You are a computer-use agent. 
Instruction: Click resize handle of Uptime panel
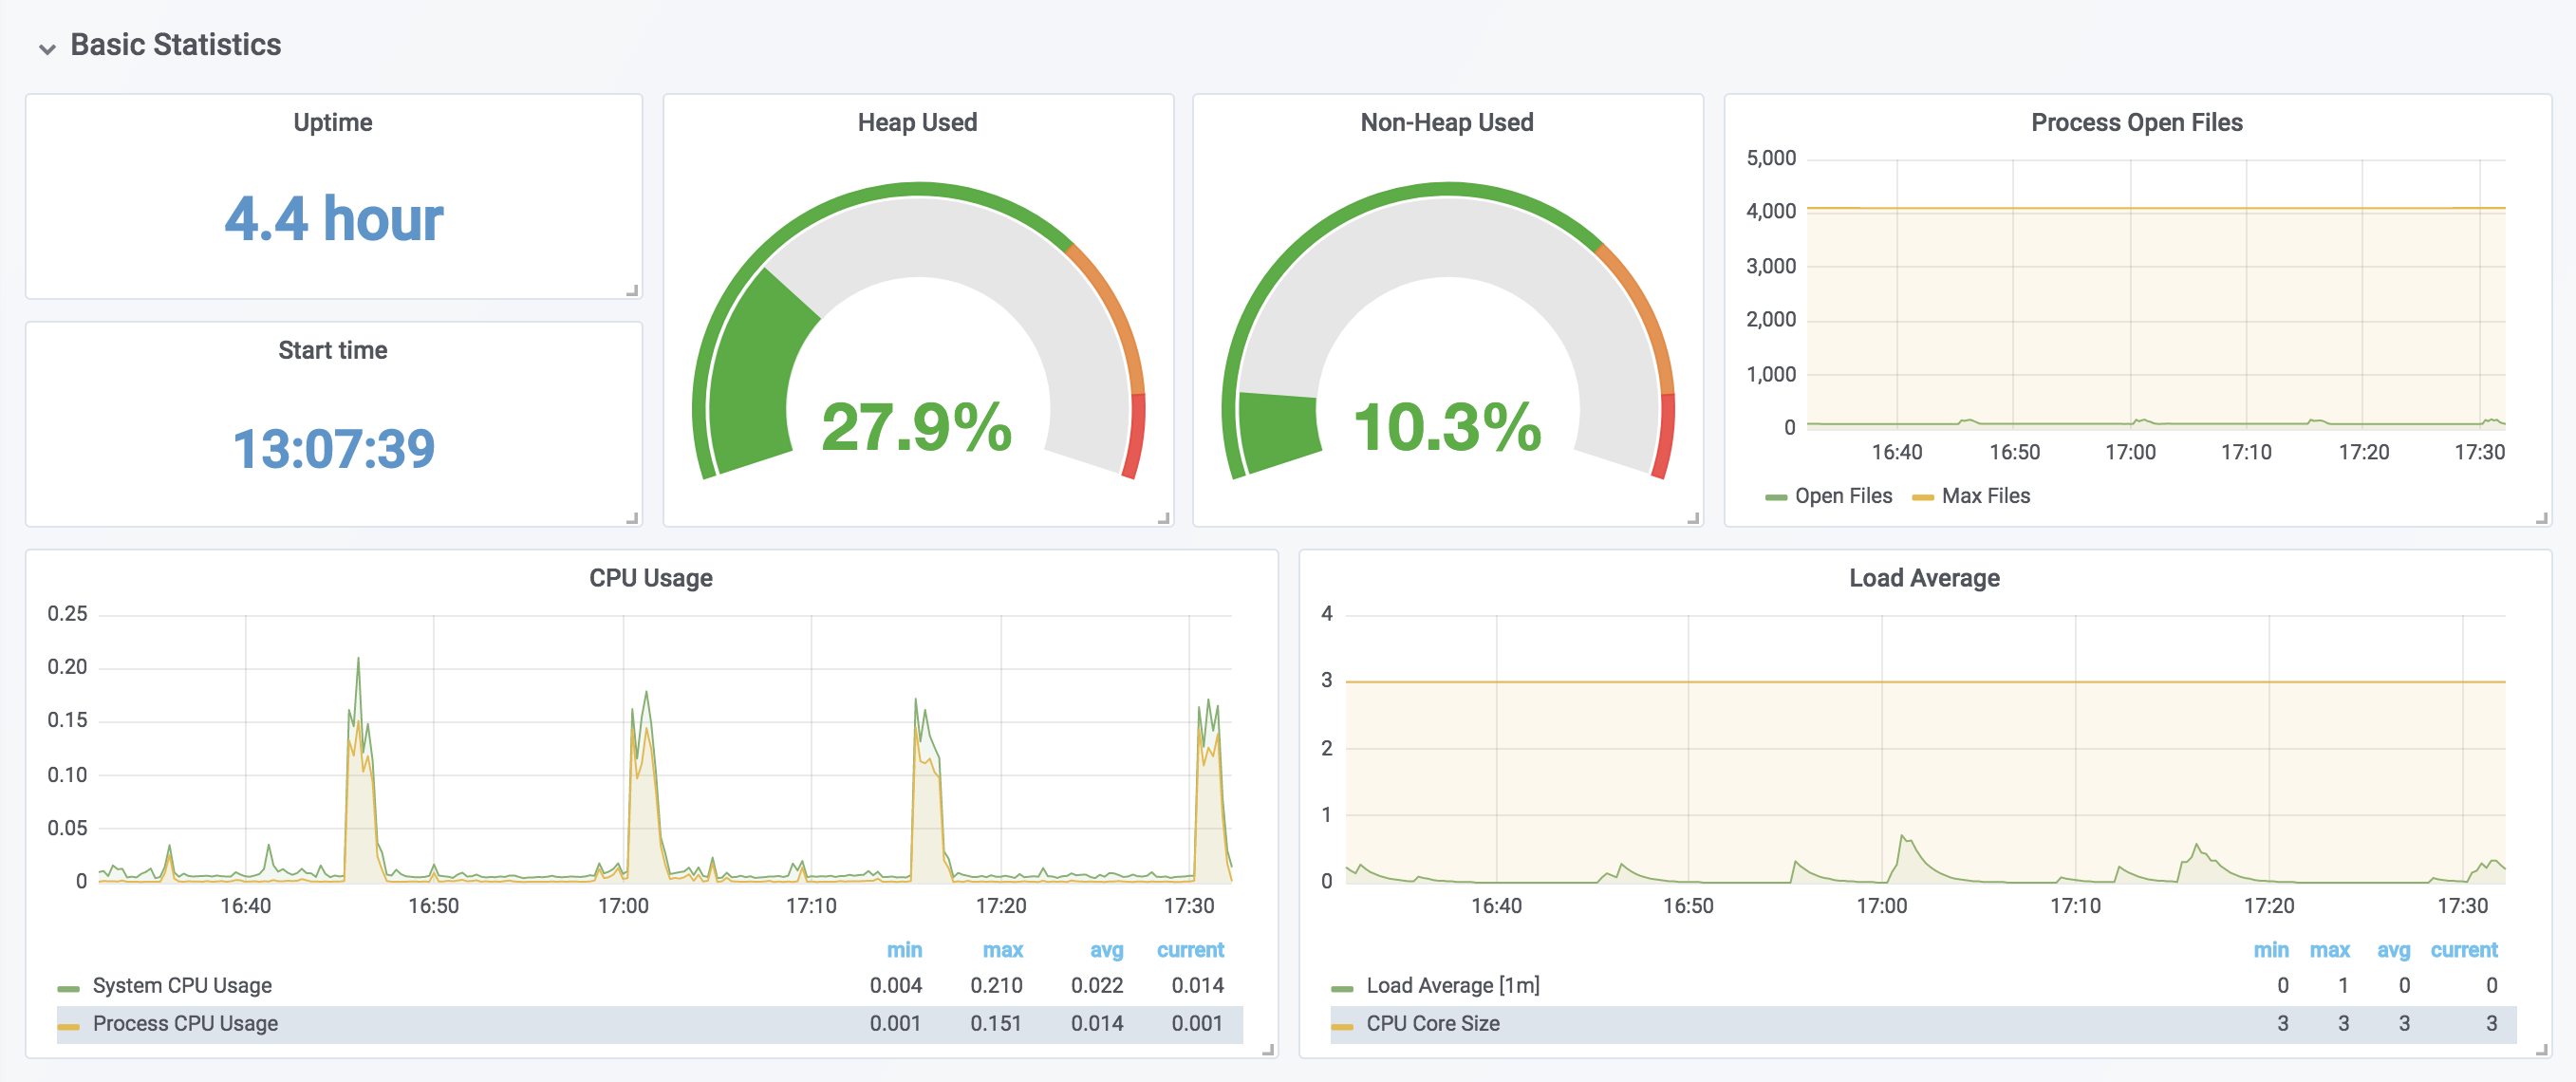pyautogui.click(x=632, y=291)
